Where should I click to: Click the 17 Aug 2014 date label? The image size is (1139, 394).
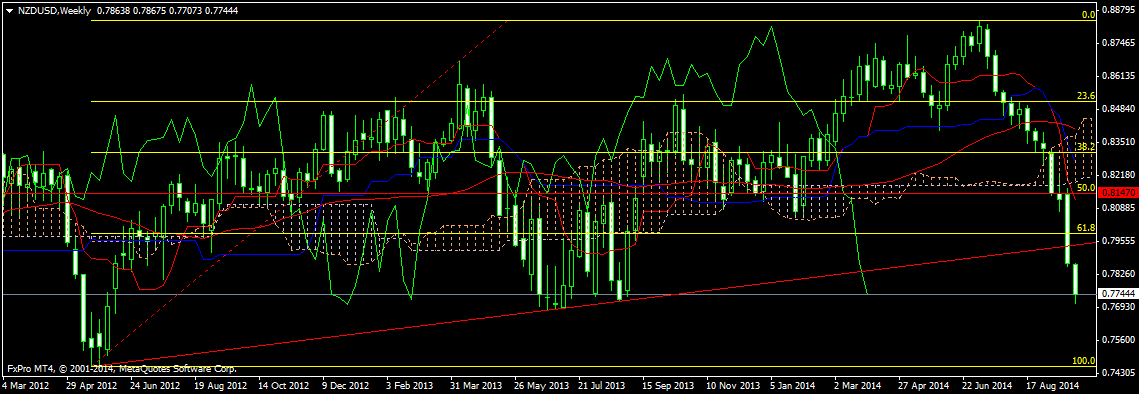[x=1052, y=386]
